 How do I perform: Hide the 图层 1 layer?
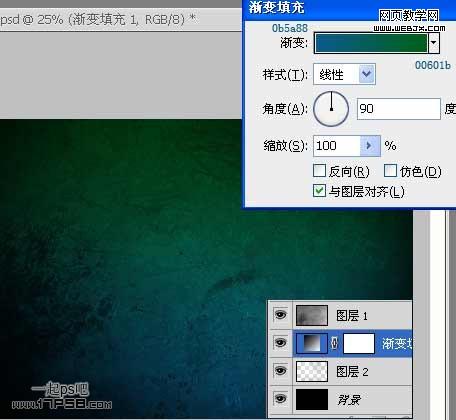[280, 315]
